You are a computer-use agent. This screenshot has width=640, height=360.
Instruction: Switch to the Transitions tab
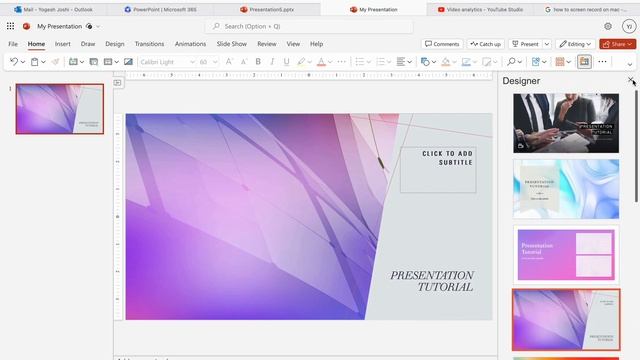149,44
